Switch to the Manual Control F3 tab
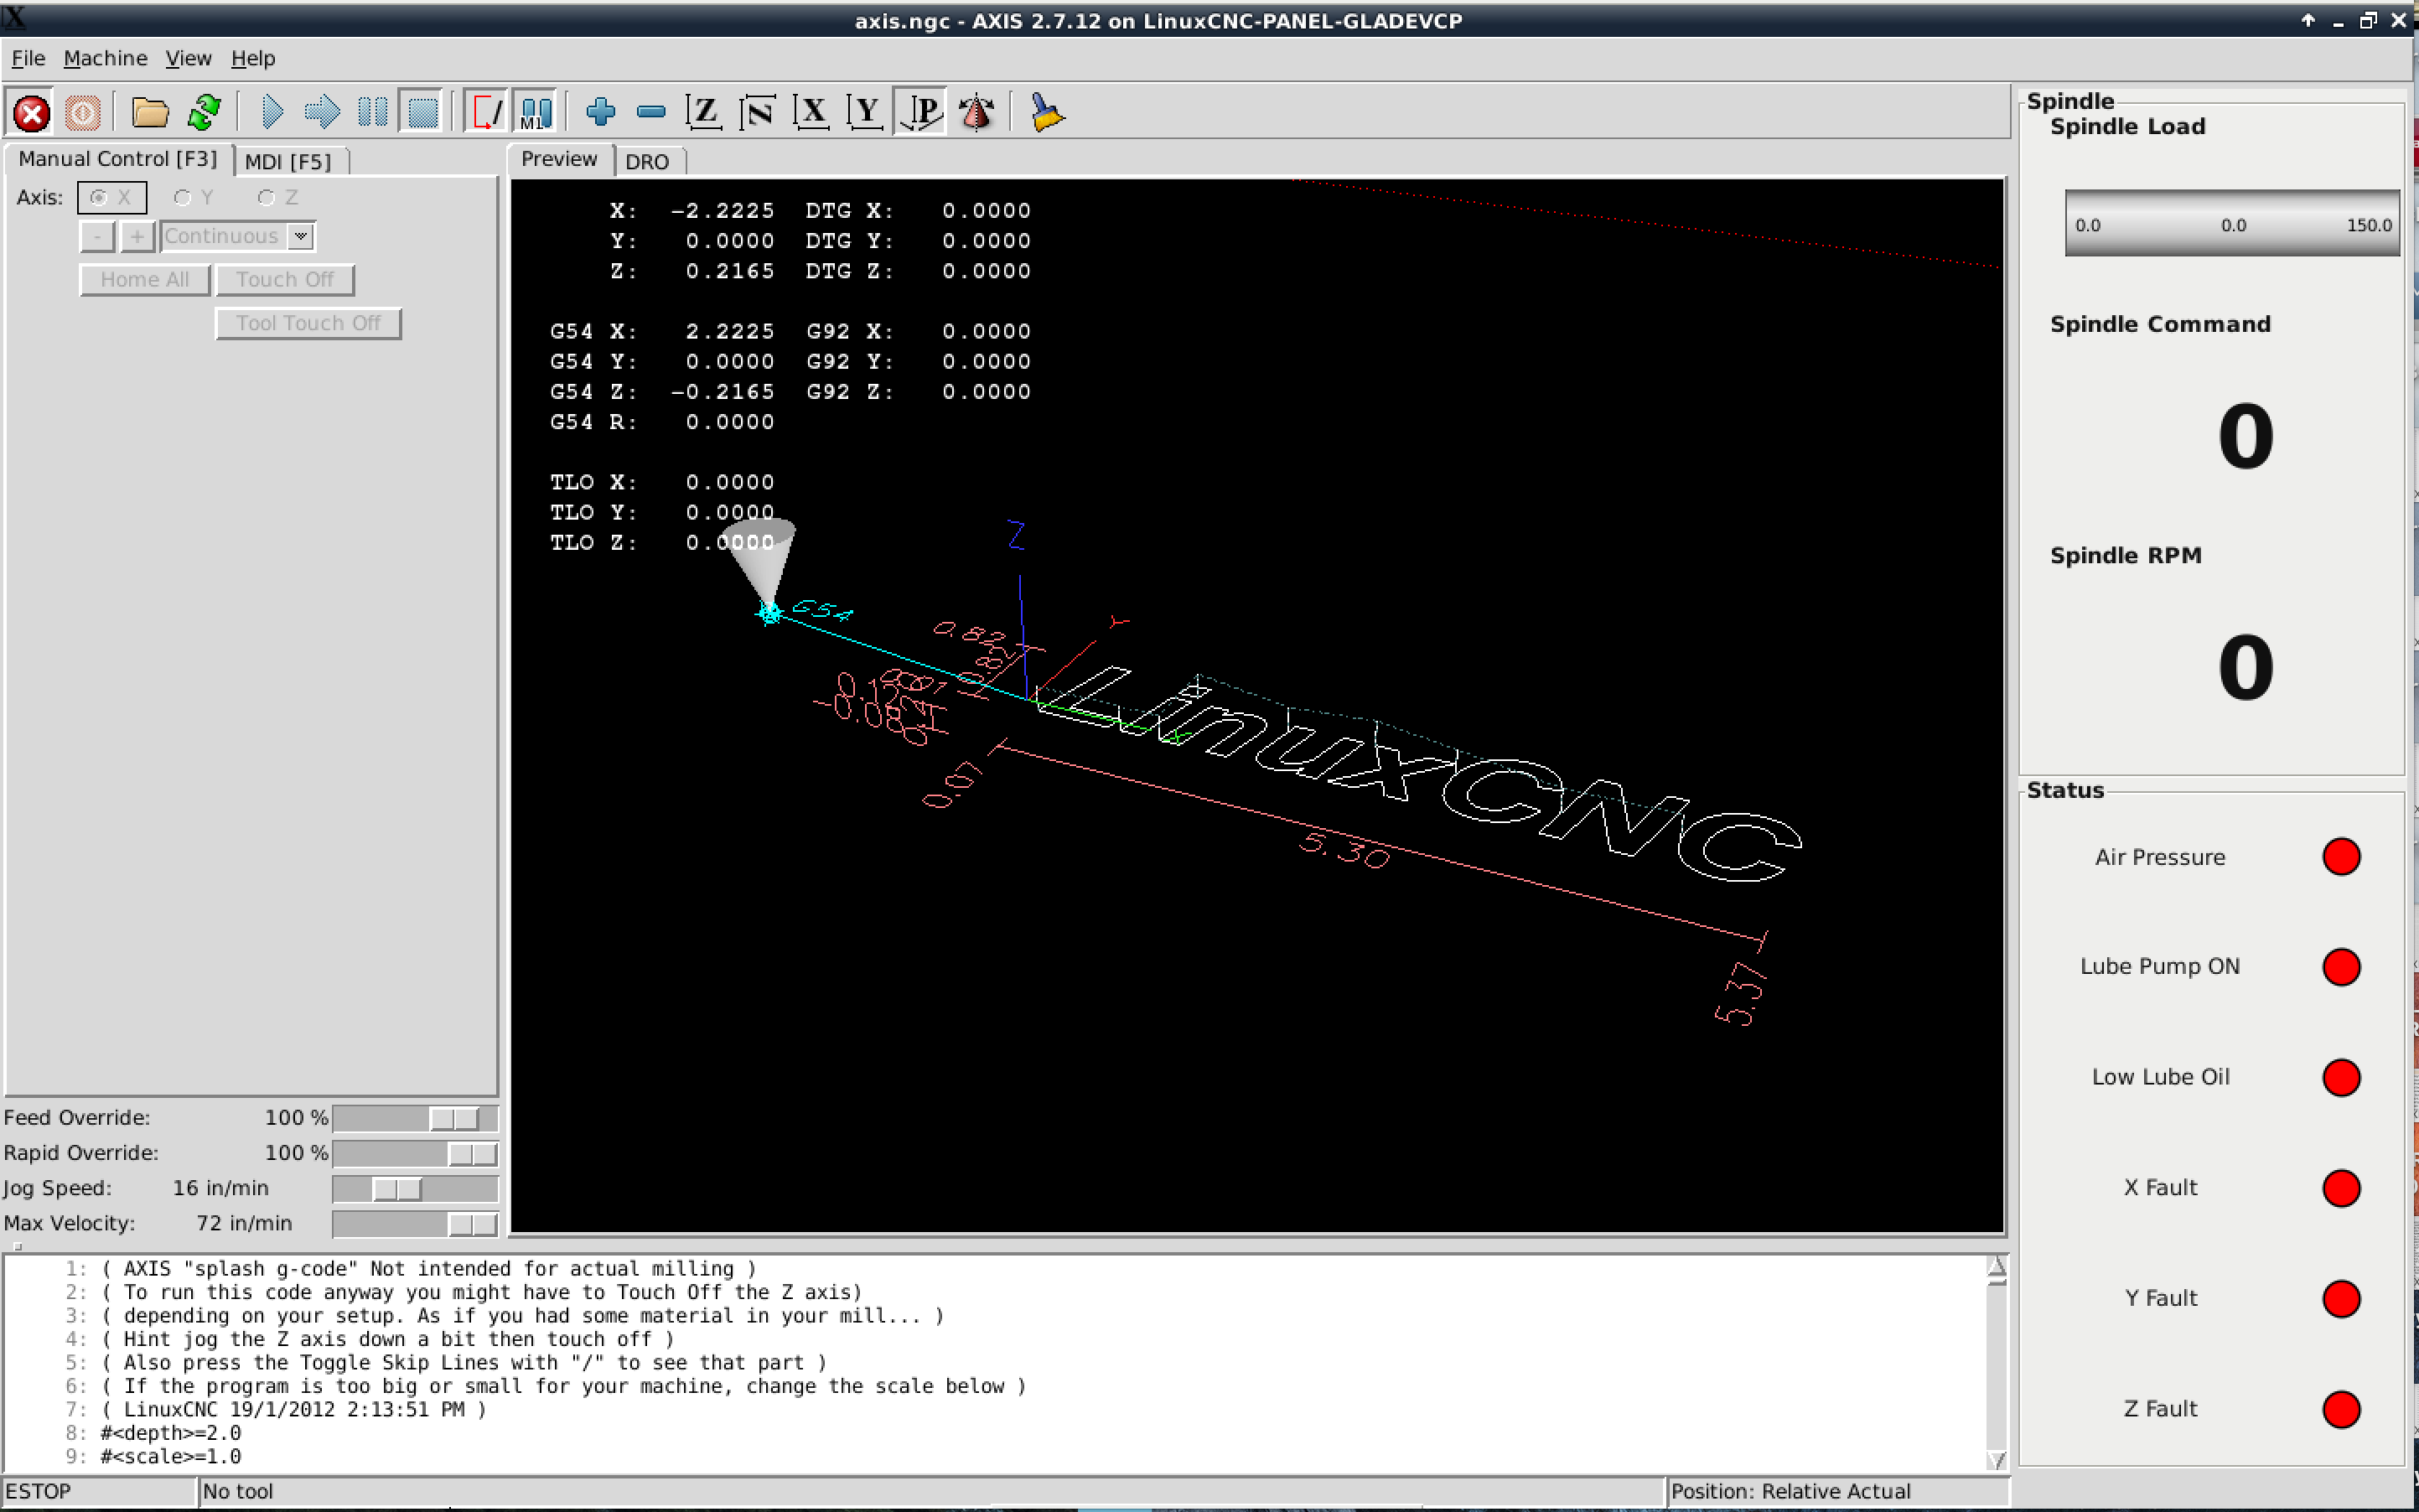This screenshot has height=1512, width=2419. click(x=118, y=159)
